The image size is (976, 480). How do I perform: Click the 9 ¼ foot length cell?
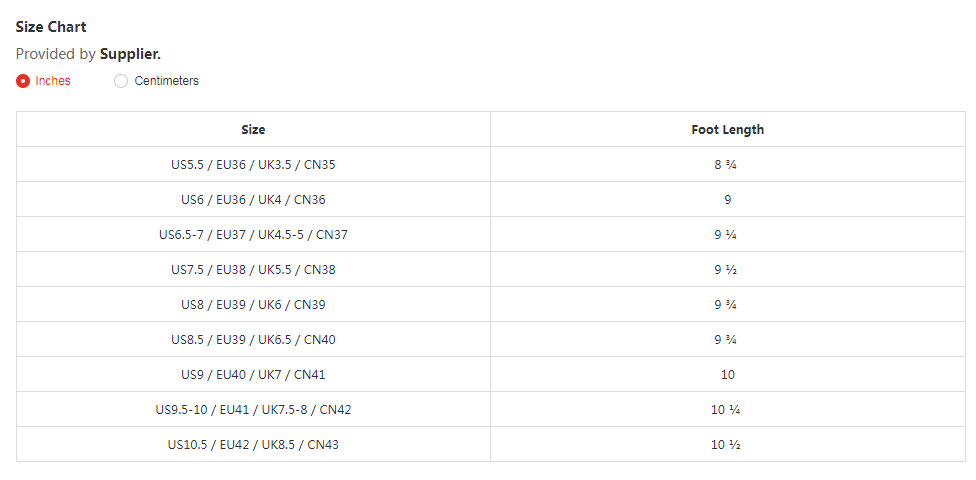[x=727, y=235]
